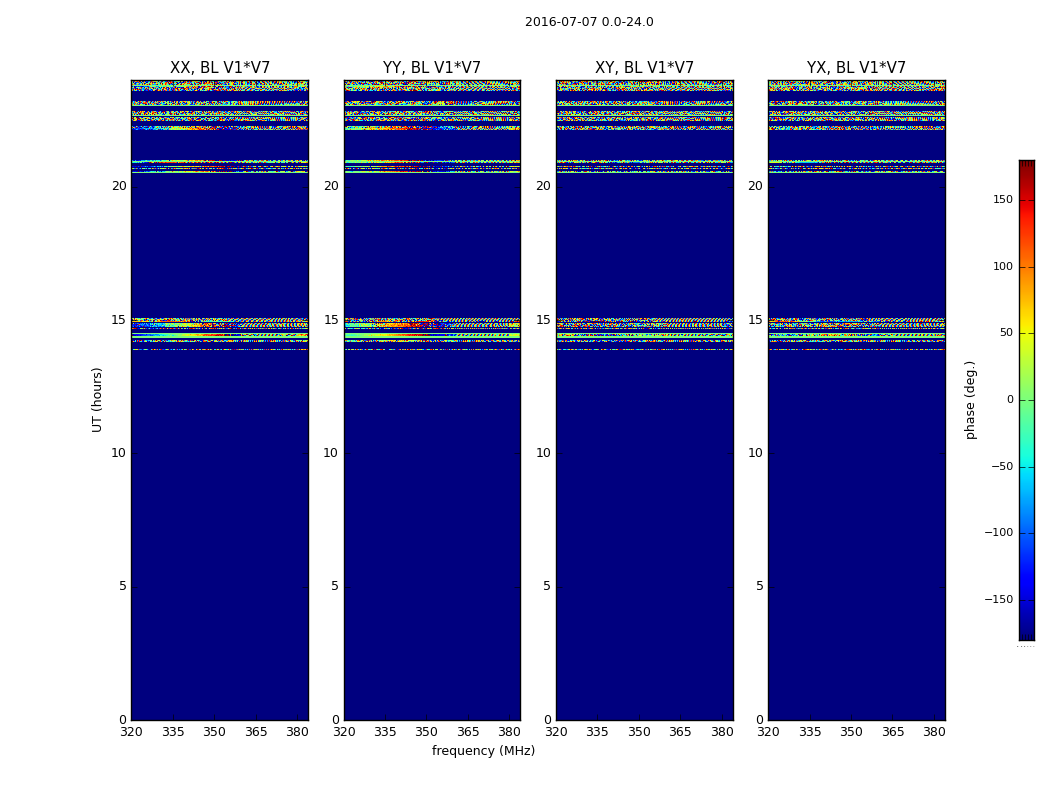Click the XY, BL V1*V7 panel title
Image resolution: width=1050 pixels, height=800 pixels.
point(644,68)
